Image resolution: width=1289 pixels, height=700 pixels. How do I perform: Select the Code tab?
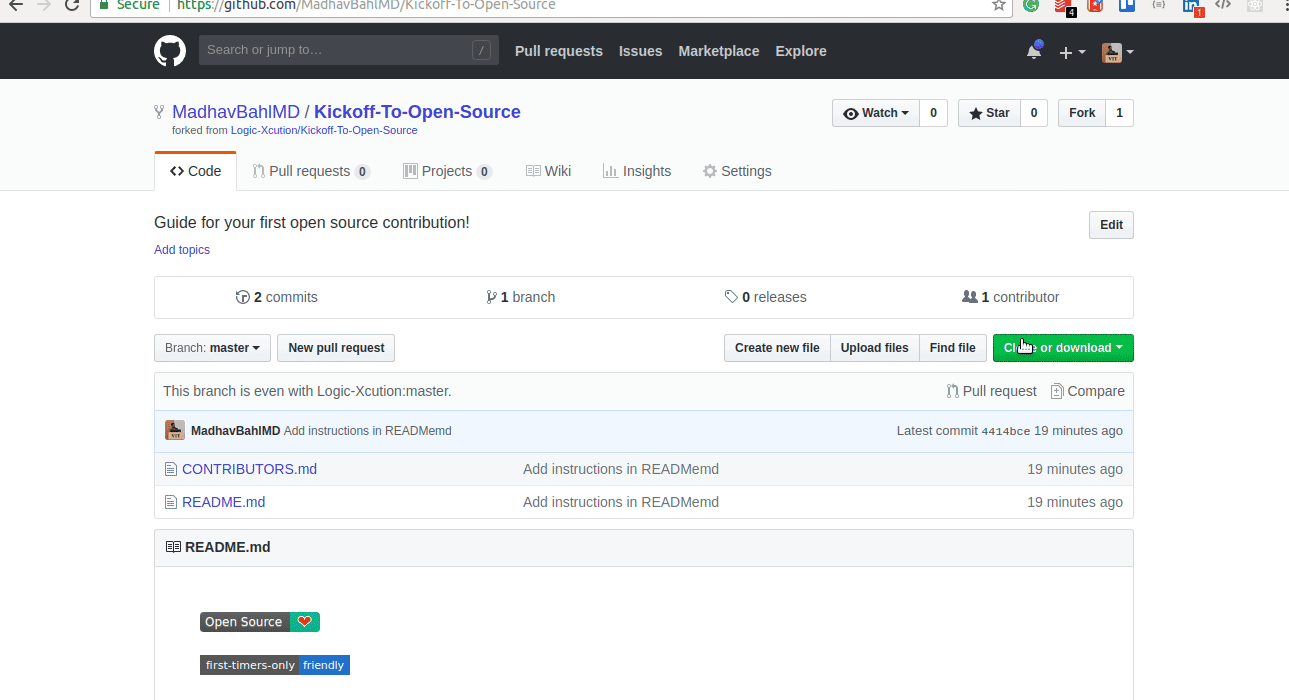(196, 171)
